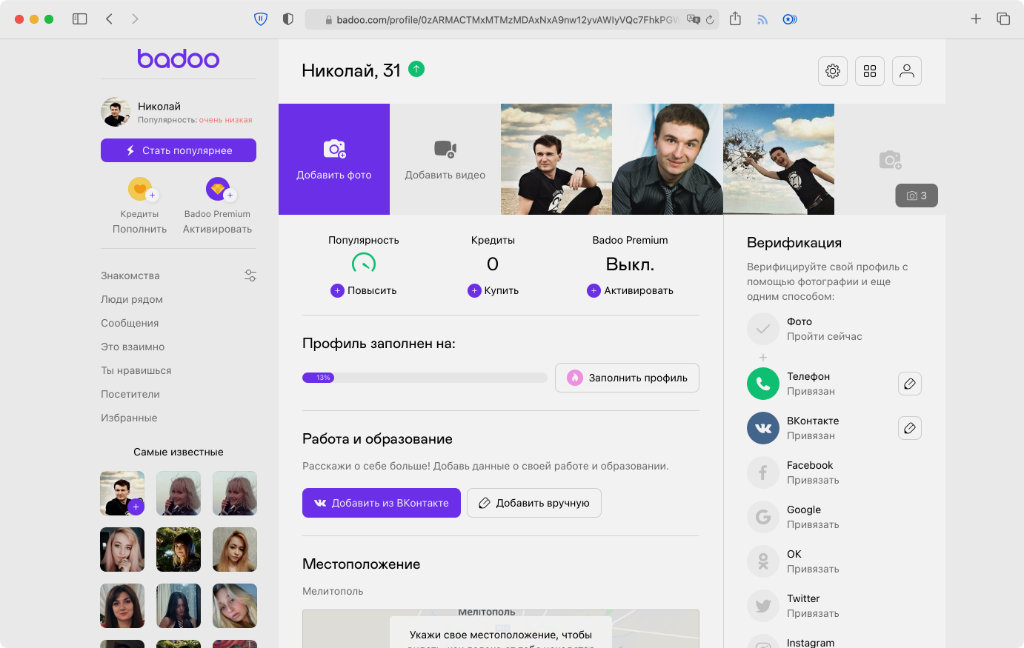The height and width of the screenshot is (648, 1024).
Task: Edit the Телефон verification with pencil icon
Action: coord(909,383)
